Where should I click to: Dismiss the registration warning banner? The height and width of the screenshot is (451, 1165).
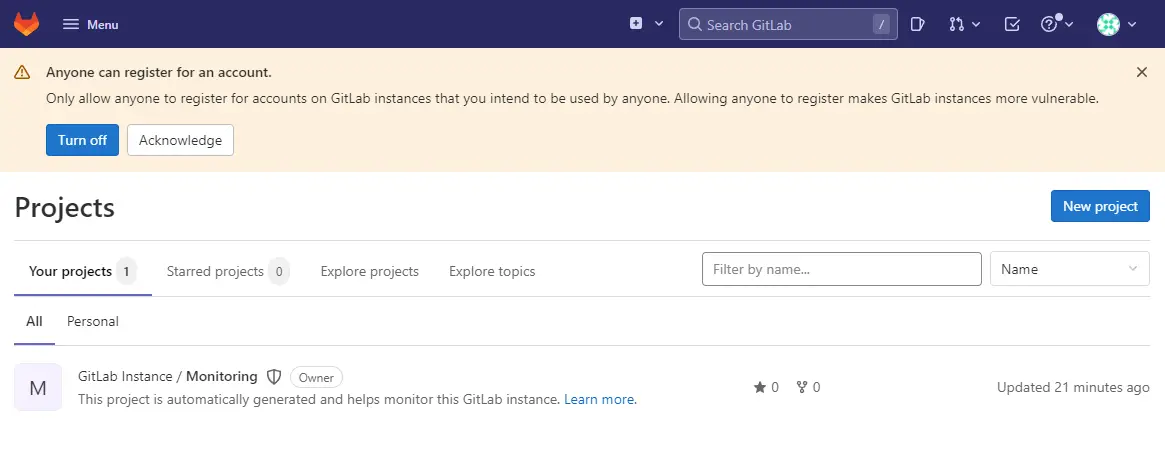[1142, 72]
